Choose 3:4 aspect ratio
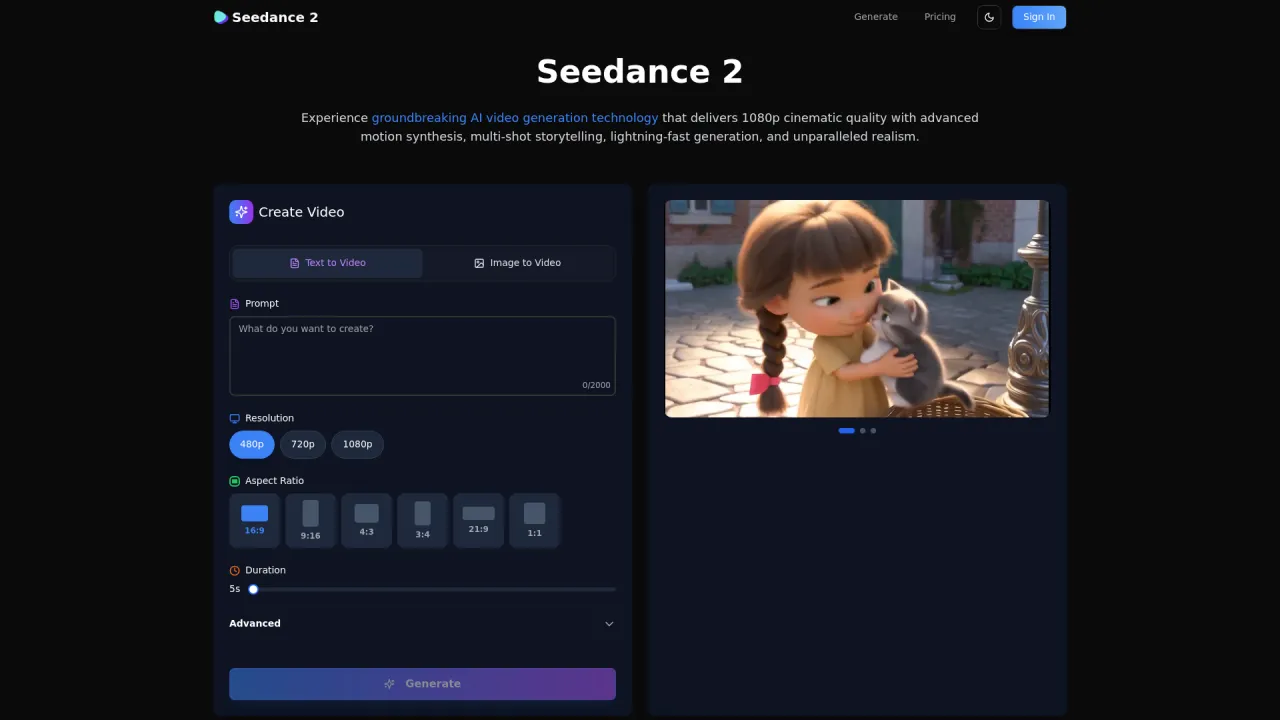1280x720 pixels. pyautogui.click(x=423, y=520)
